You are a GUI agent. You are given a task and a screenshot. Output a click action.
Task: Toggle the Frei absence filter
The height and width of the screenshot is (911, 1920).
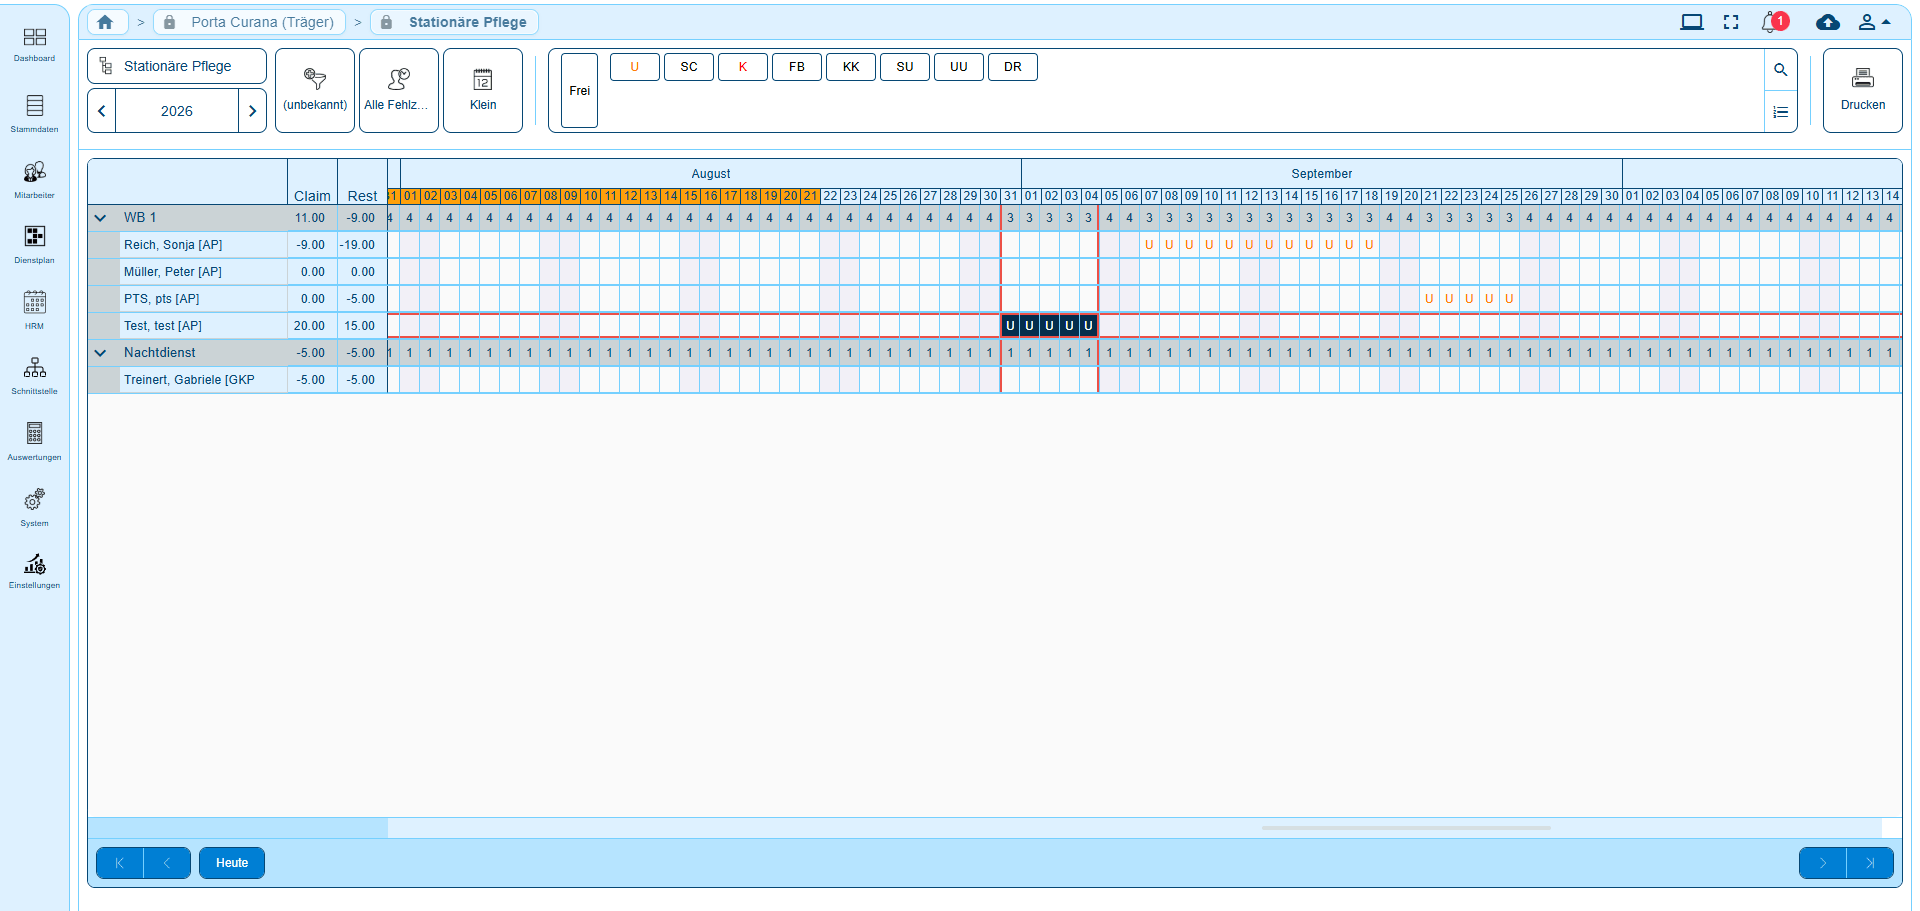579,91
